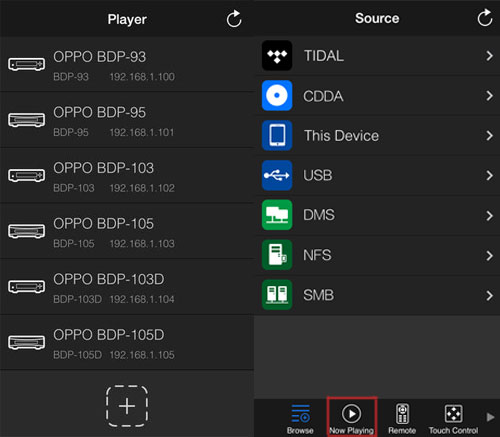The height and width of the screenshot is (437, 500).
Task: Select the OPPO BDP-93 player name
Action: point(100,57)
